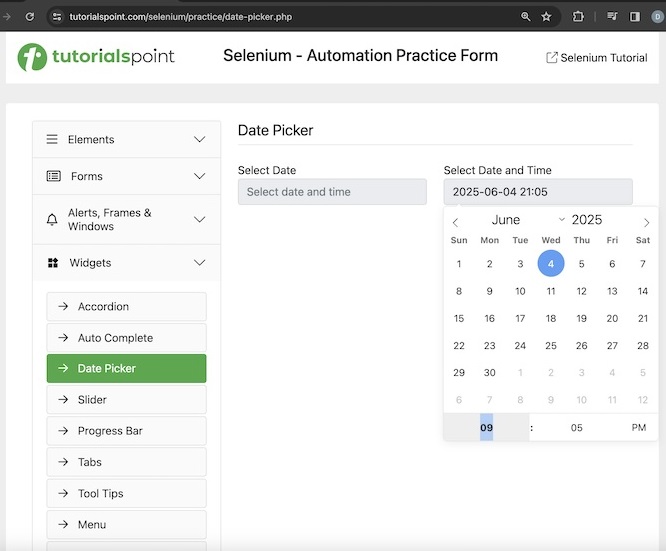The width and height of the screenshot is (666, 551).
Task: Click the Alerts bell icon
Action: [52, 219]
